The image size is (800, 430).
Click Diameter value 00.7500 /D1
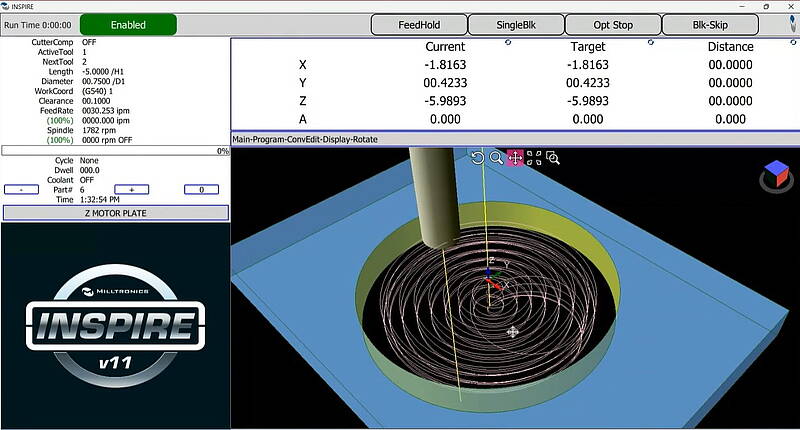pyautogui.click(x=103, y=82)
